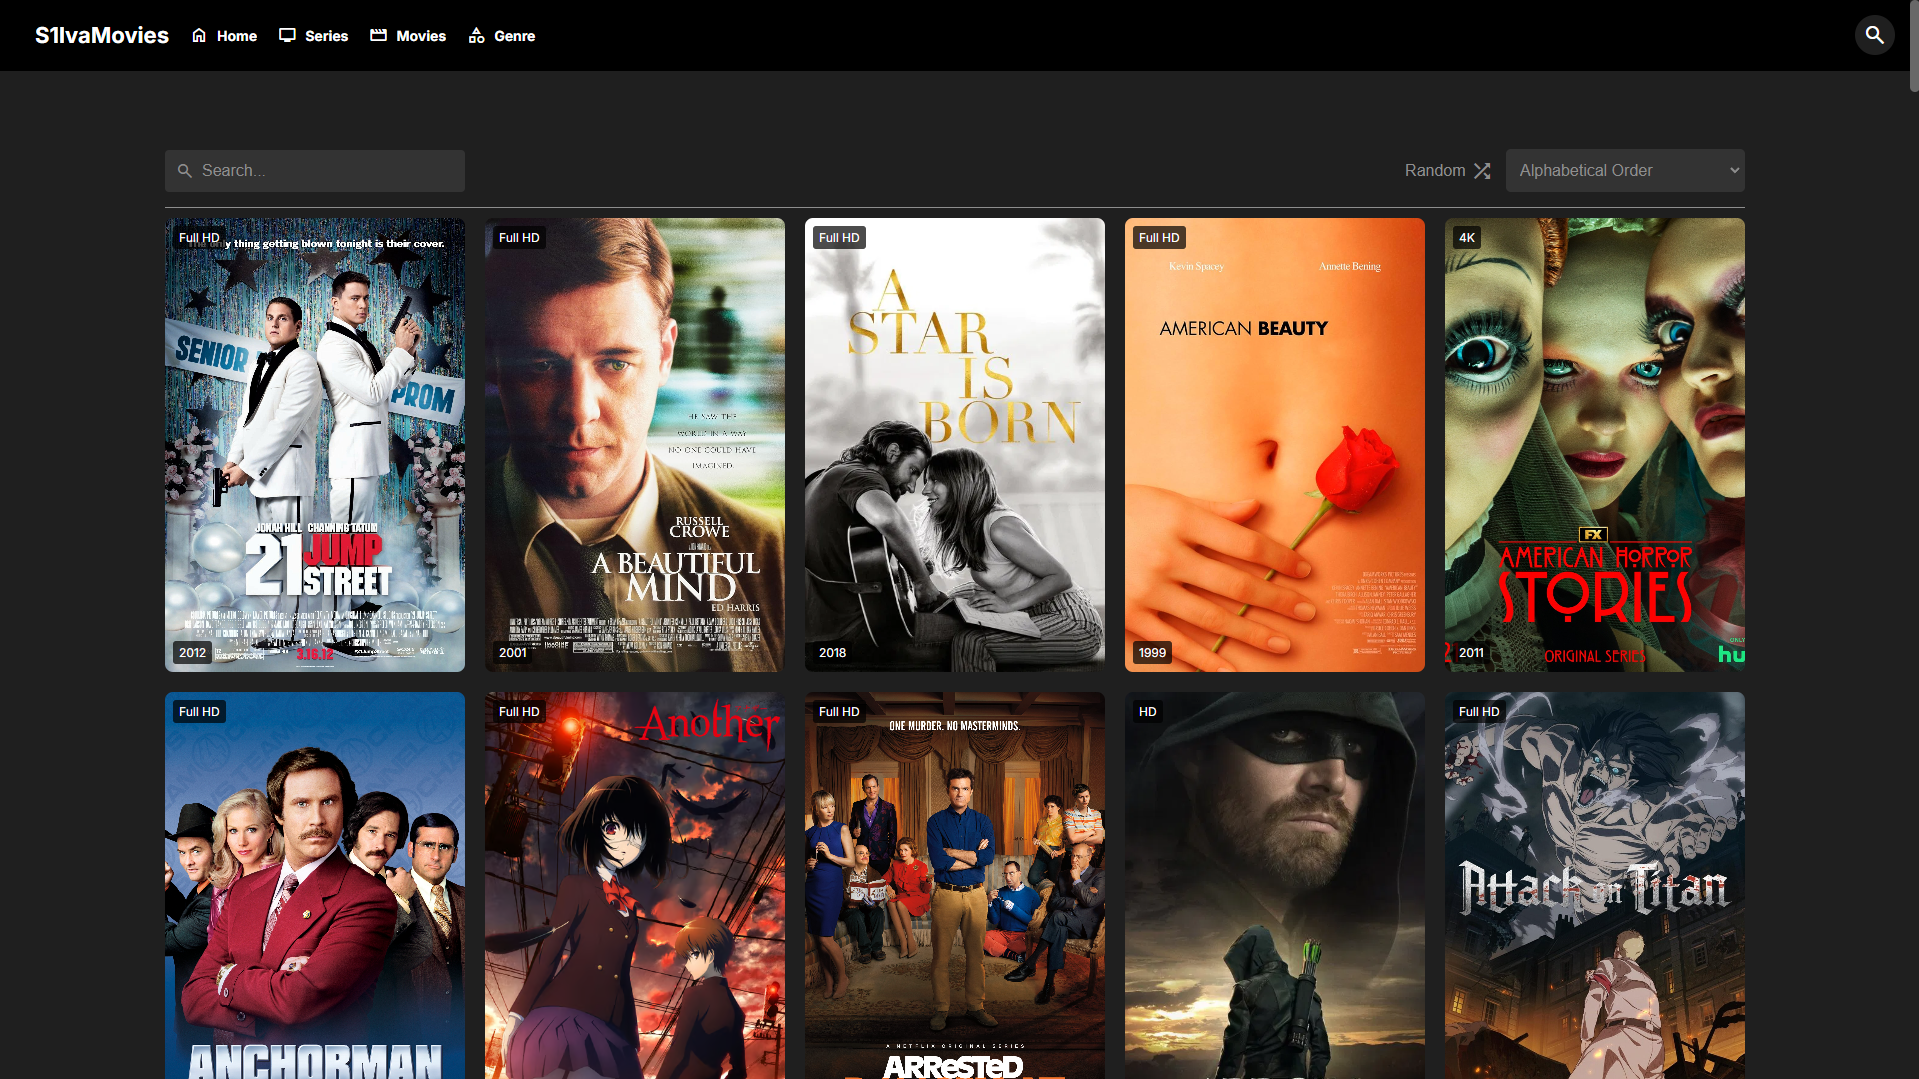
Task: Select the A Beautiful Mind poster
Action: pyautogui.click(x=635, y=444)
